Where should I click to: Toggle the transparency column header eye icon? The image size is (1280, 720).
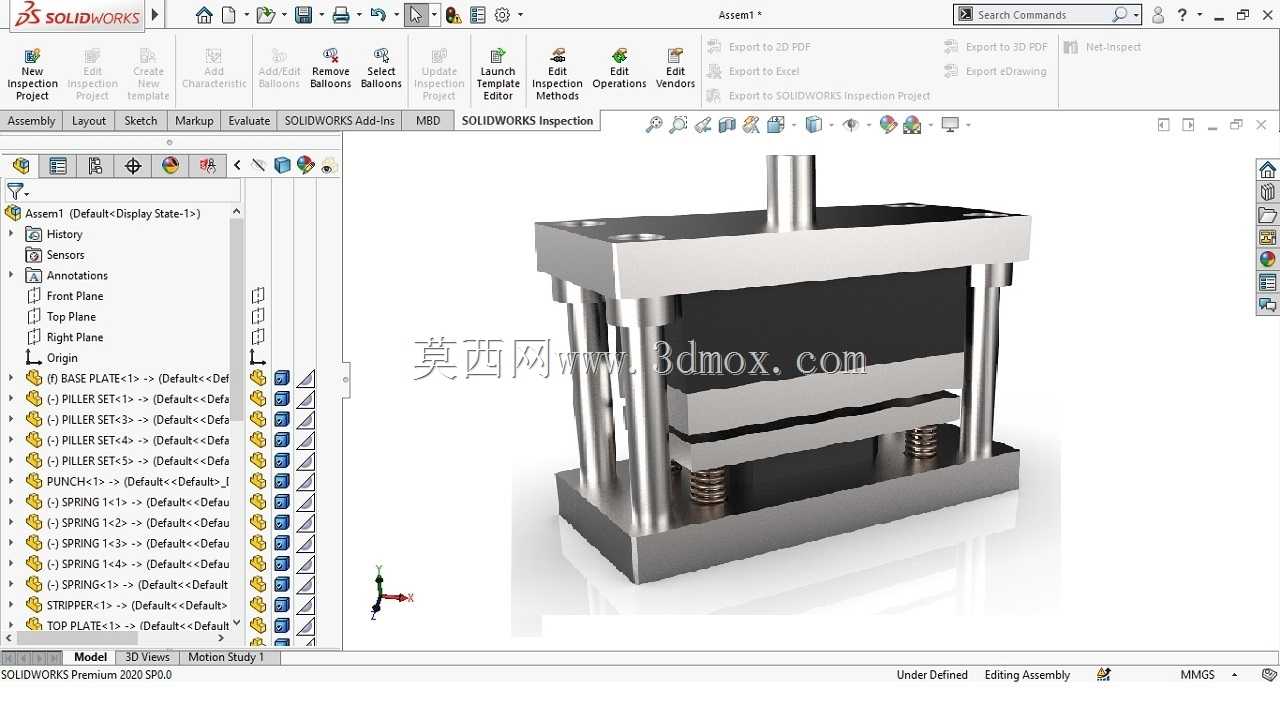327,167
